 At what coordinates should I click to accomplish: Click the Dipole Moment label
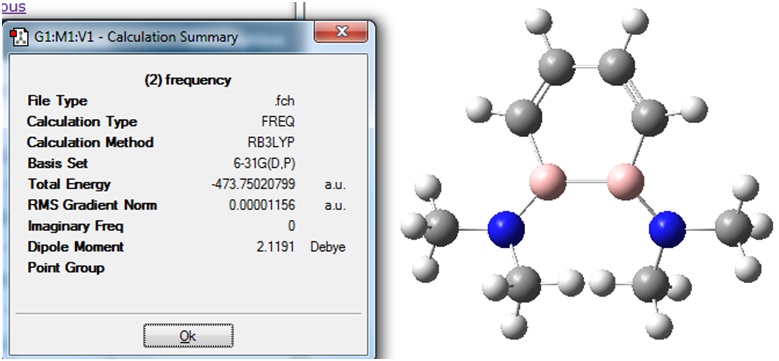coord(75,247)
